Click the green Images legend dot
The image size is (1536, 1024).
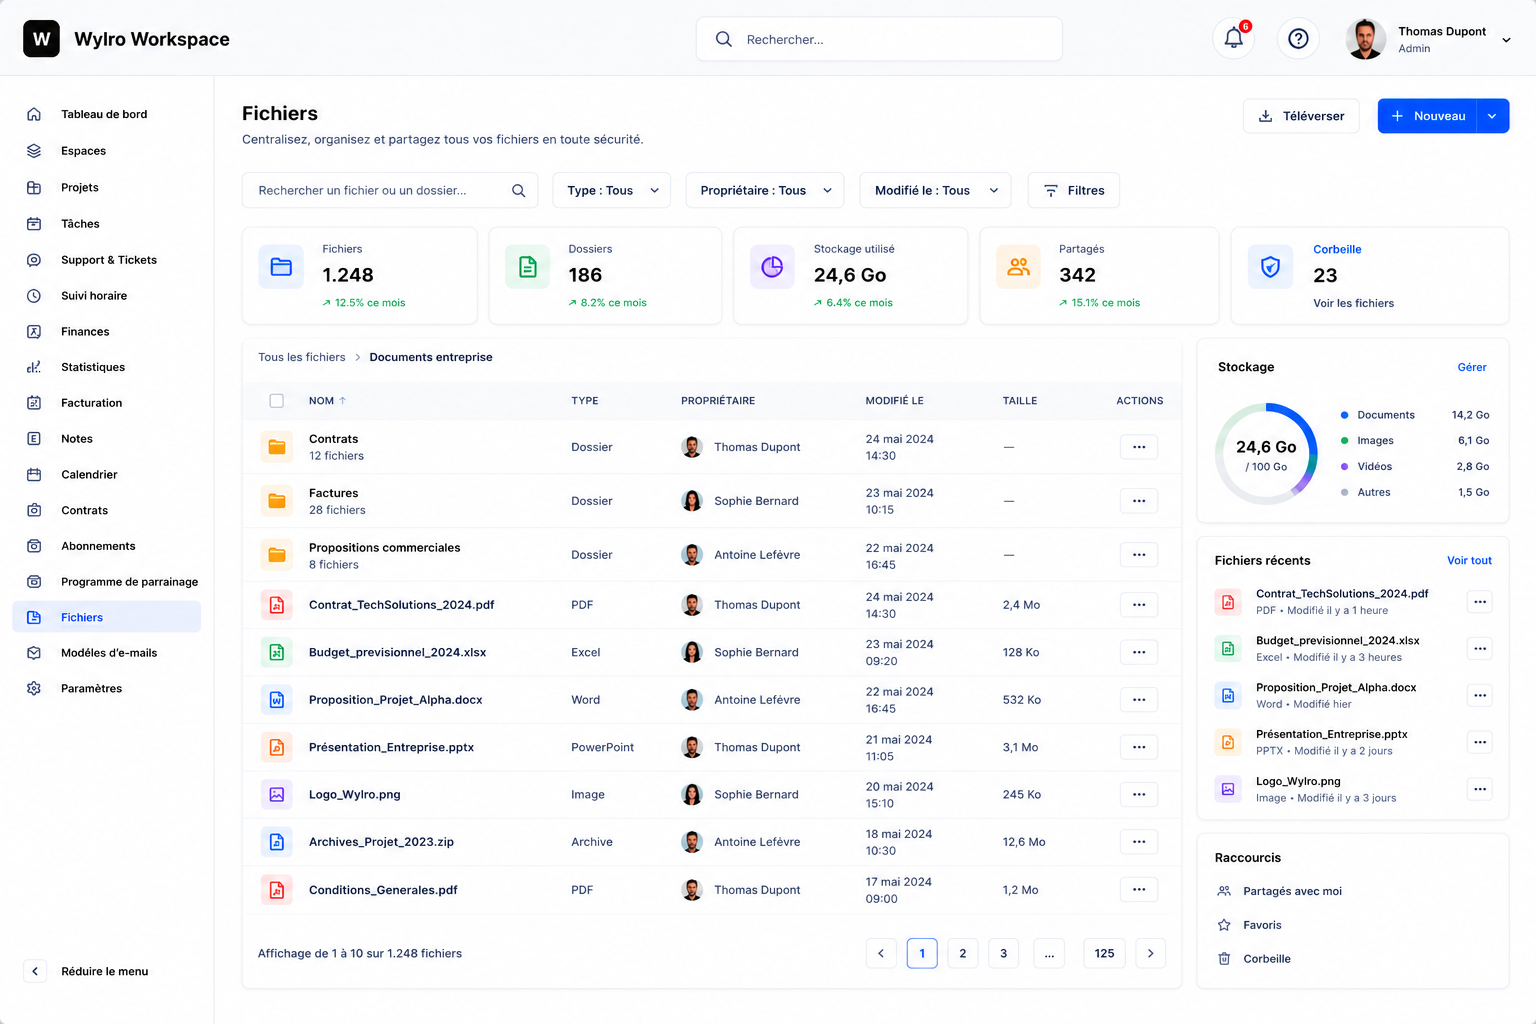1344,441
